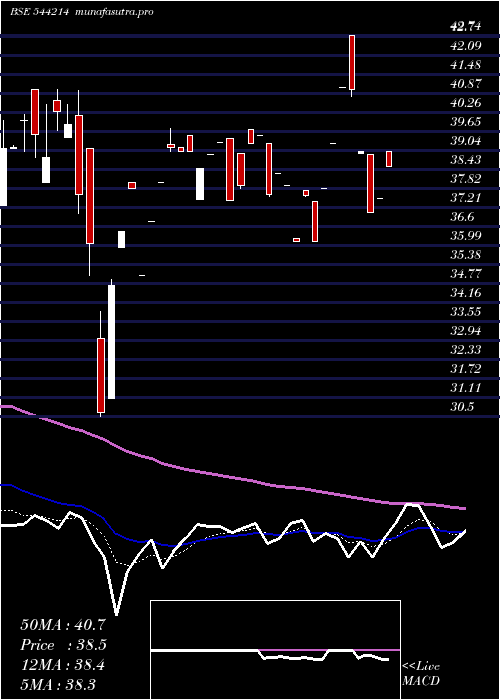
Task: Click the 33.55 price label
Action: (x=466, y=312)
